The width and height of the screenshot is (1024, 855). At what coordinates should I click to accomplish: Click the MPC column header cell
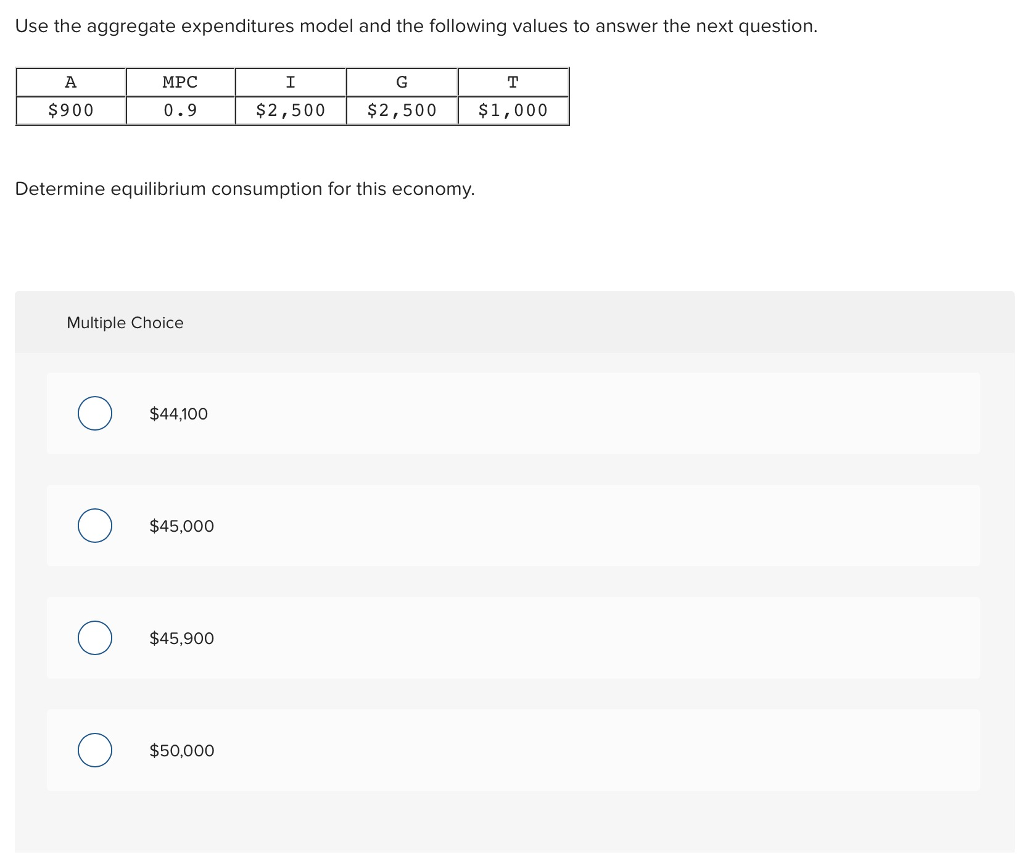[x=180, y=82]
